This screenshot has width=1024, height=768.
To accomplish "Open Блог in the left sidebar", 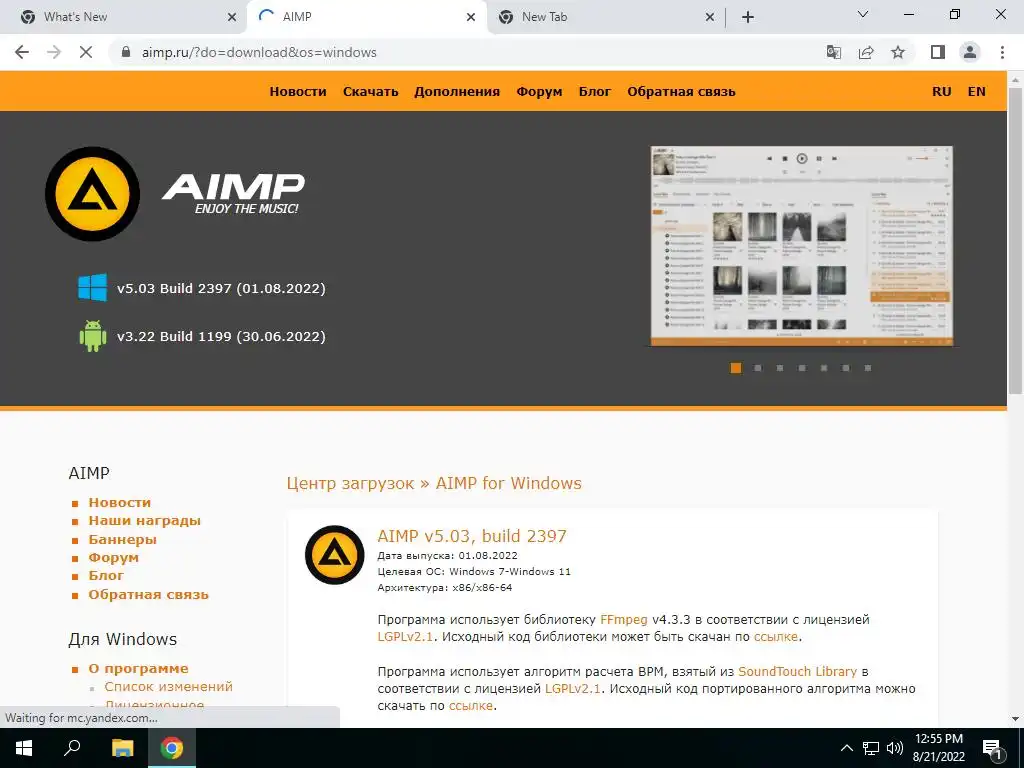I will [x=106, y=575].
